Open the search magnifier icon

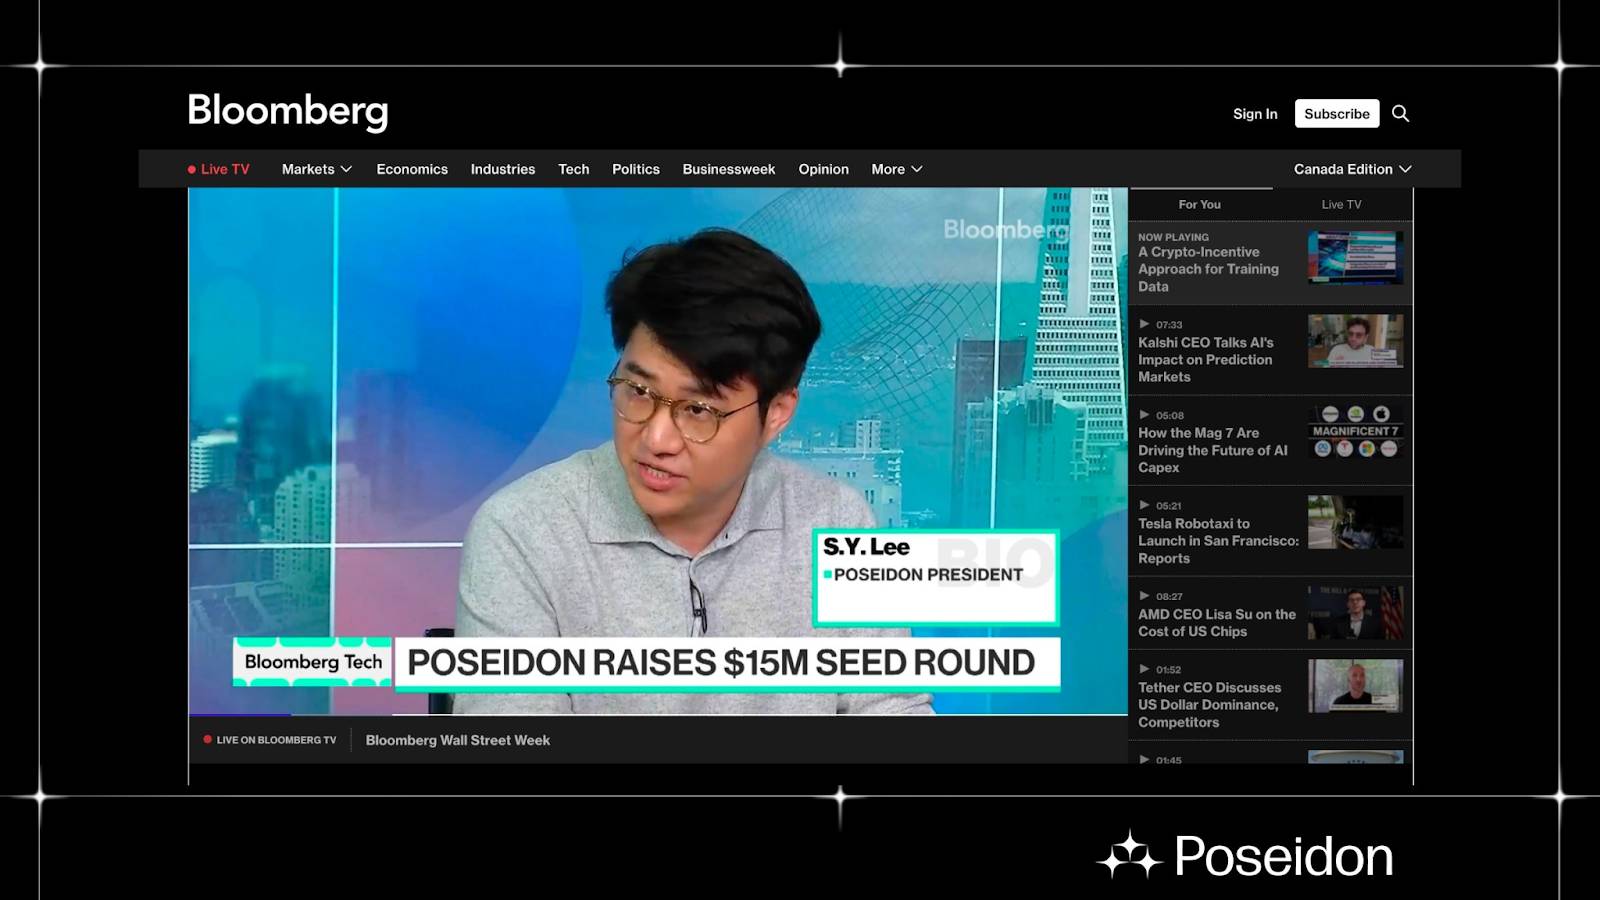coord(1400,113)
